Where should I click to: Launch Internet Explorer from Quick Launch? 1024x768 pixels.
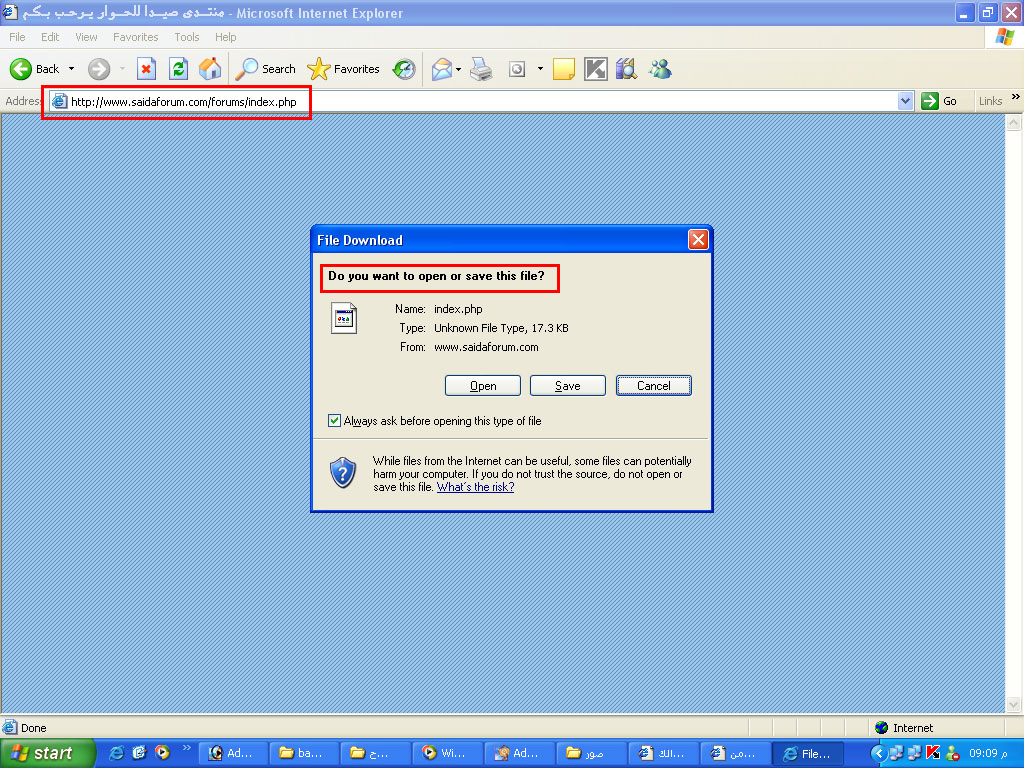[x=116, y=753]
